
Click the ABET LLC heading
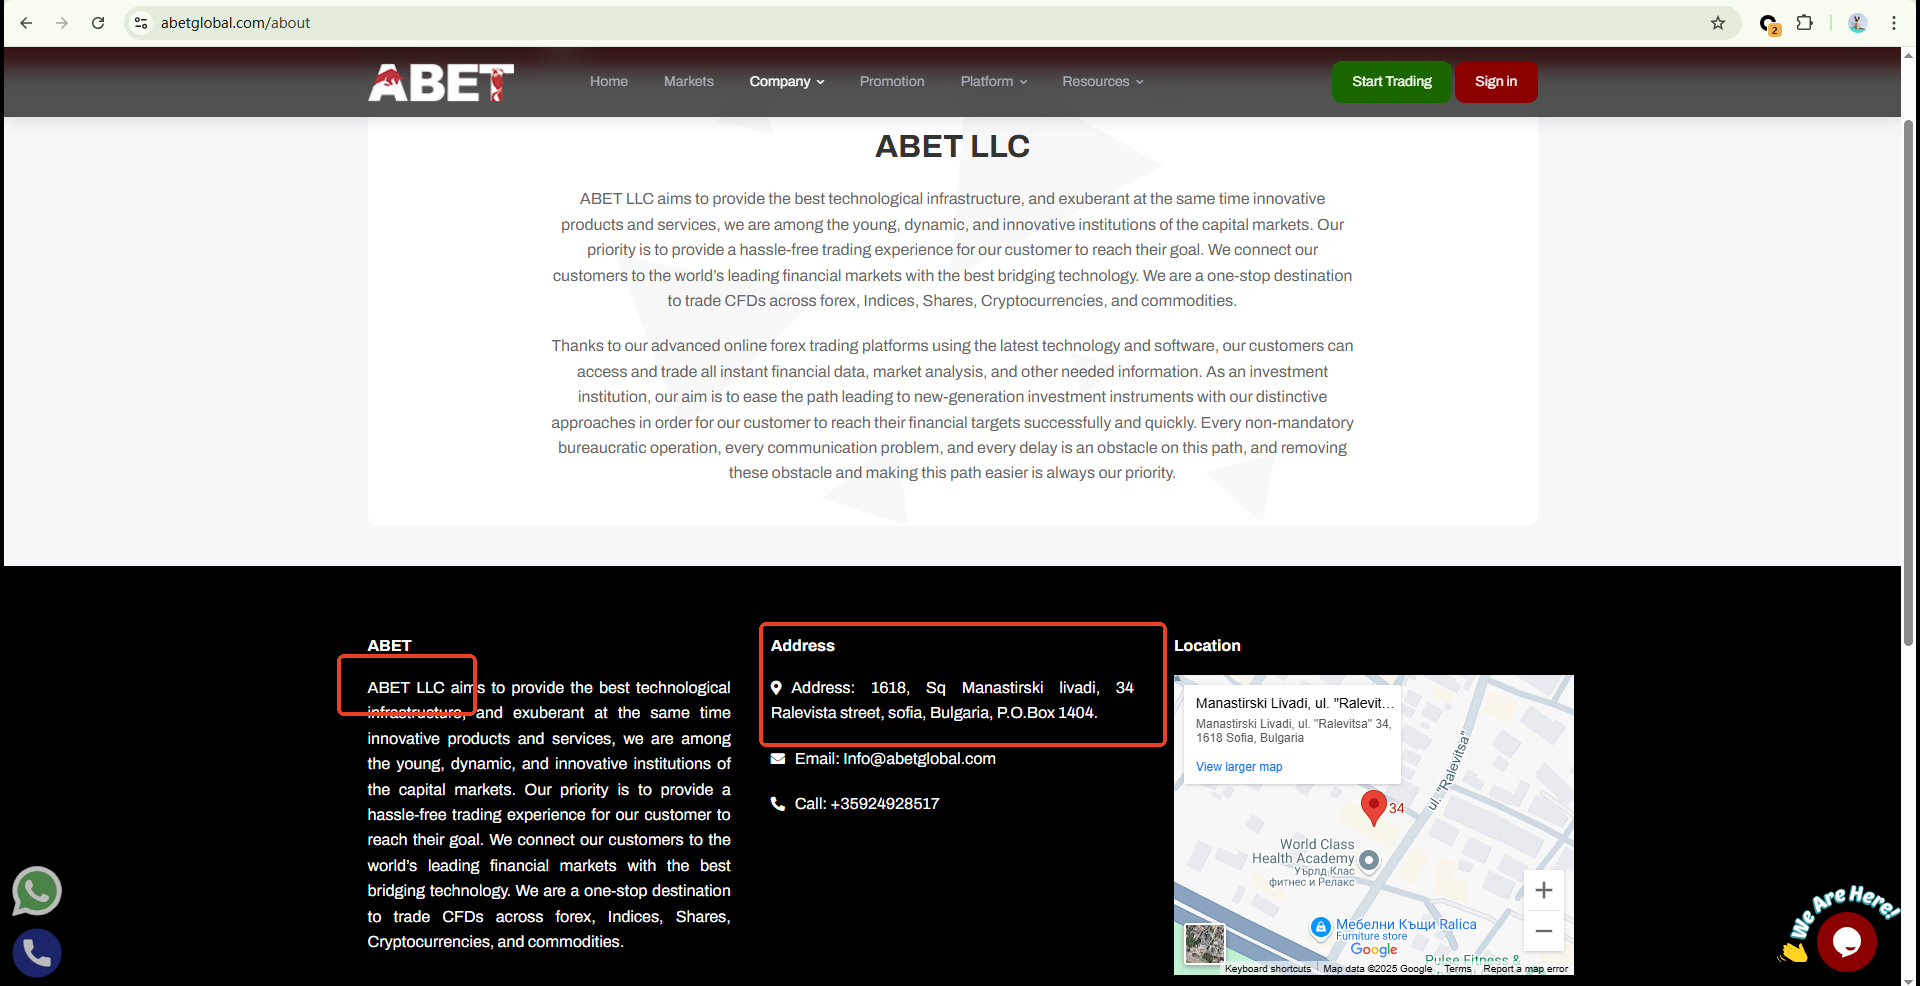[x=952, y=147]
